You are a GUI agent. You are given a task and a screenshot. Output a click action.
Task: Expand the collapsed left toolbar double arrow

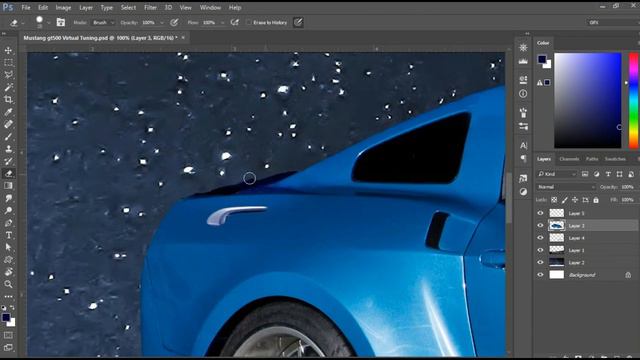[x=4, y=33]
